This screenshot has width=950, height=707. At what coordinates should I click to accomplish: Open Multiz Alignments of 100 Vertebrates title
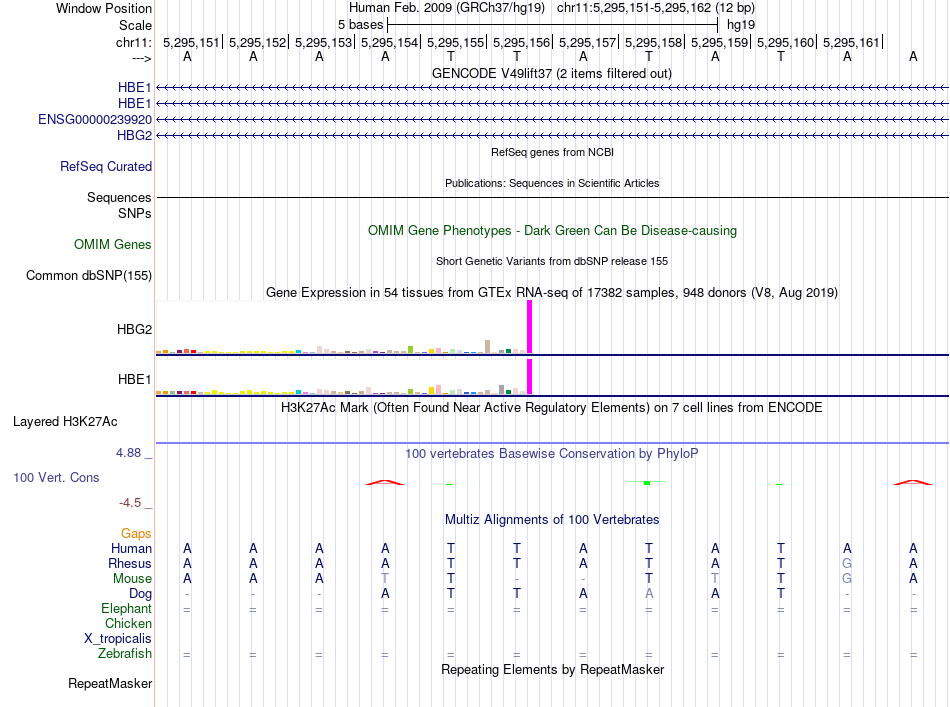pos(552,519)
